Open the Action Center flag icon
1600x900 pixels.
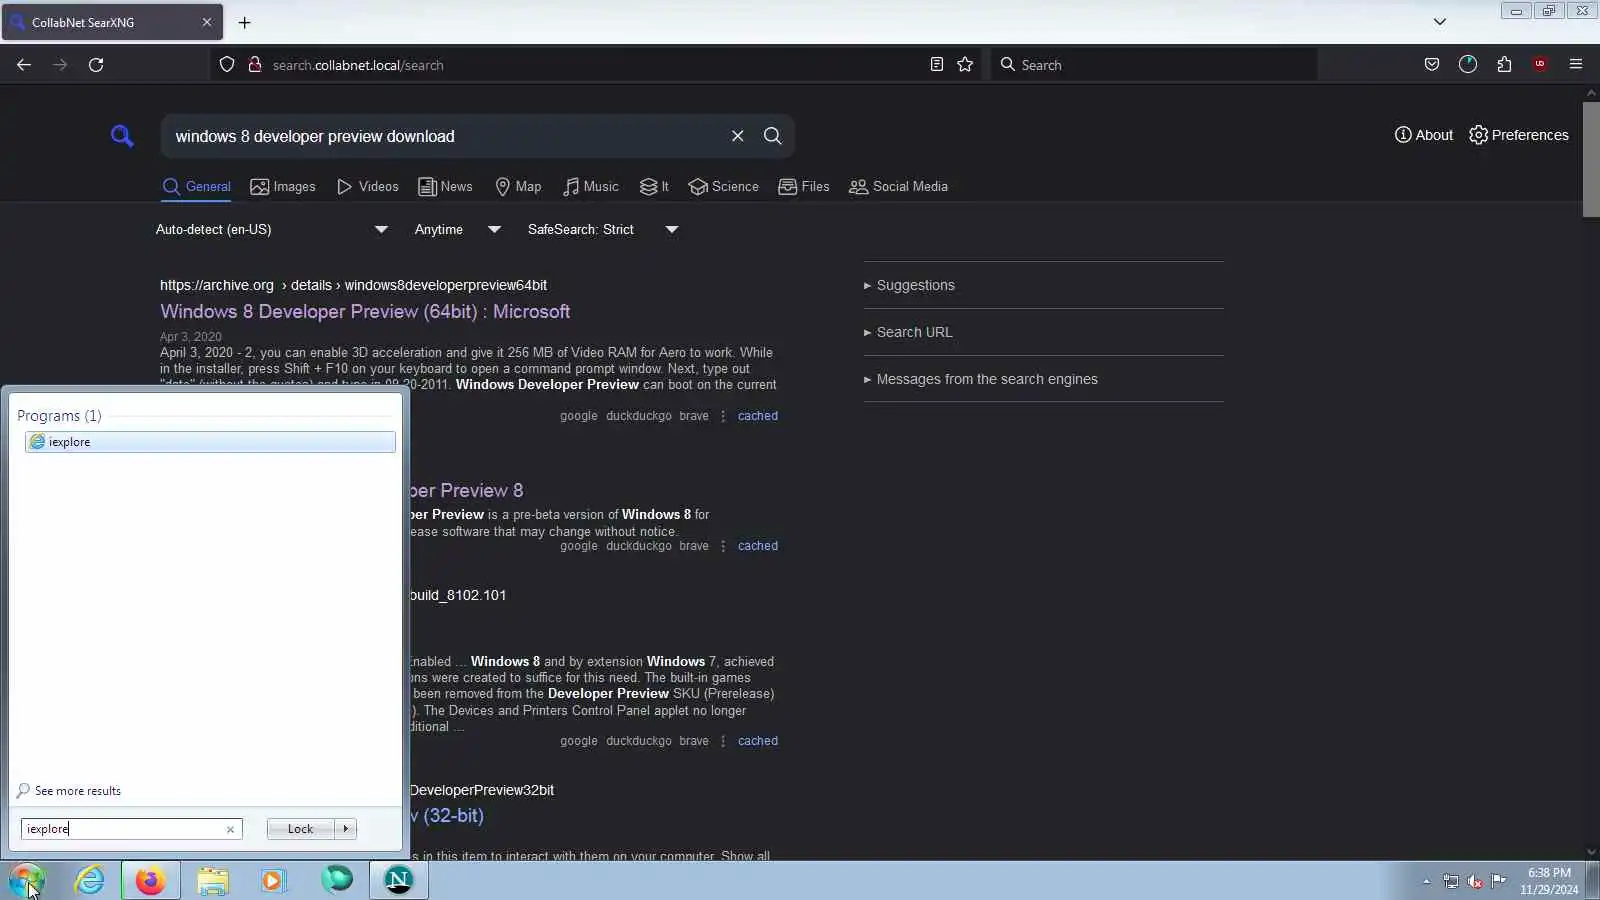(1498, 881)
